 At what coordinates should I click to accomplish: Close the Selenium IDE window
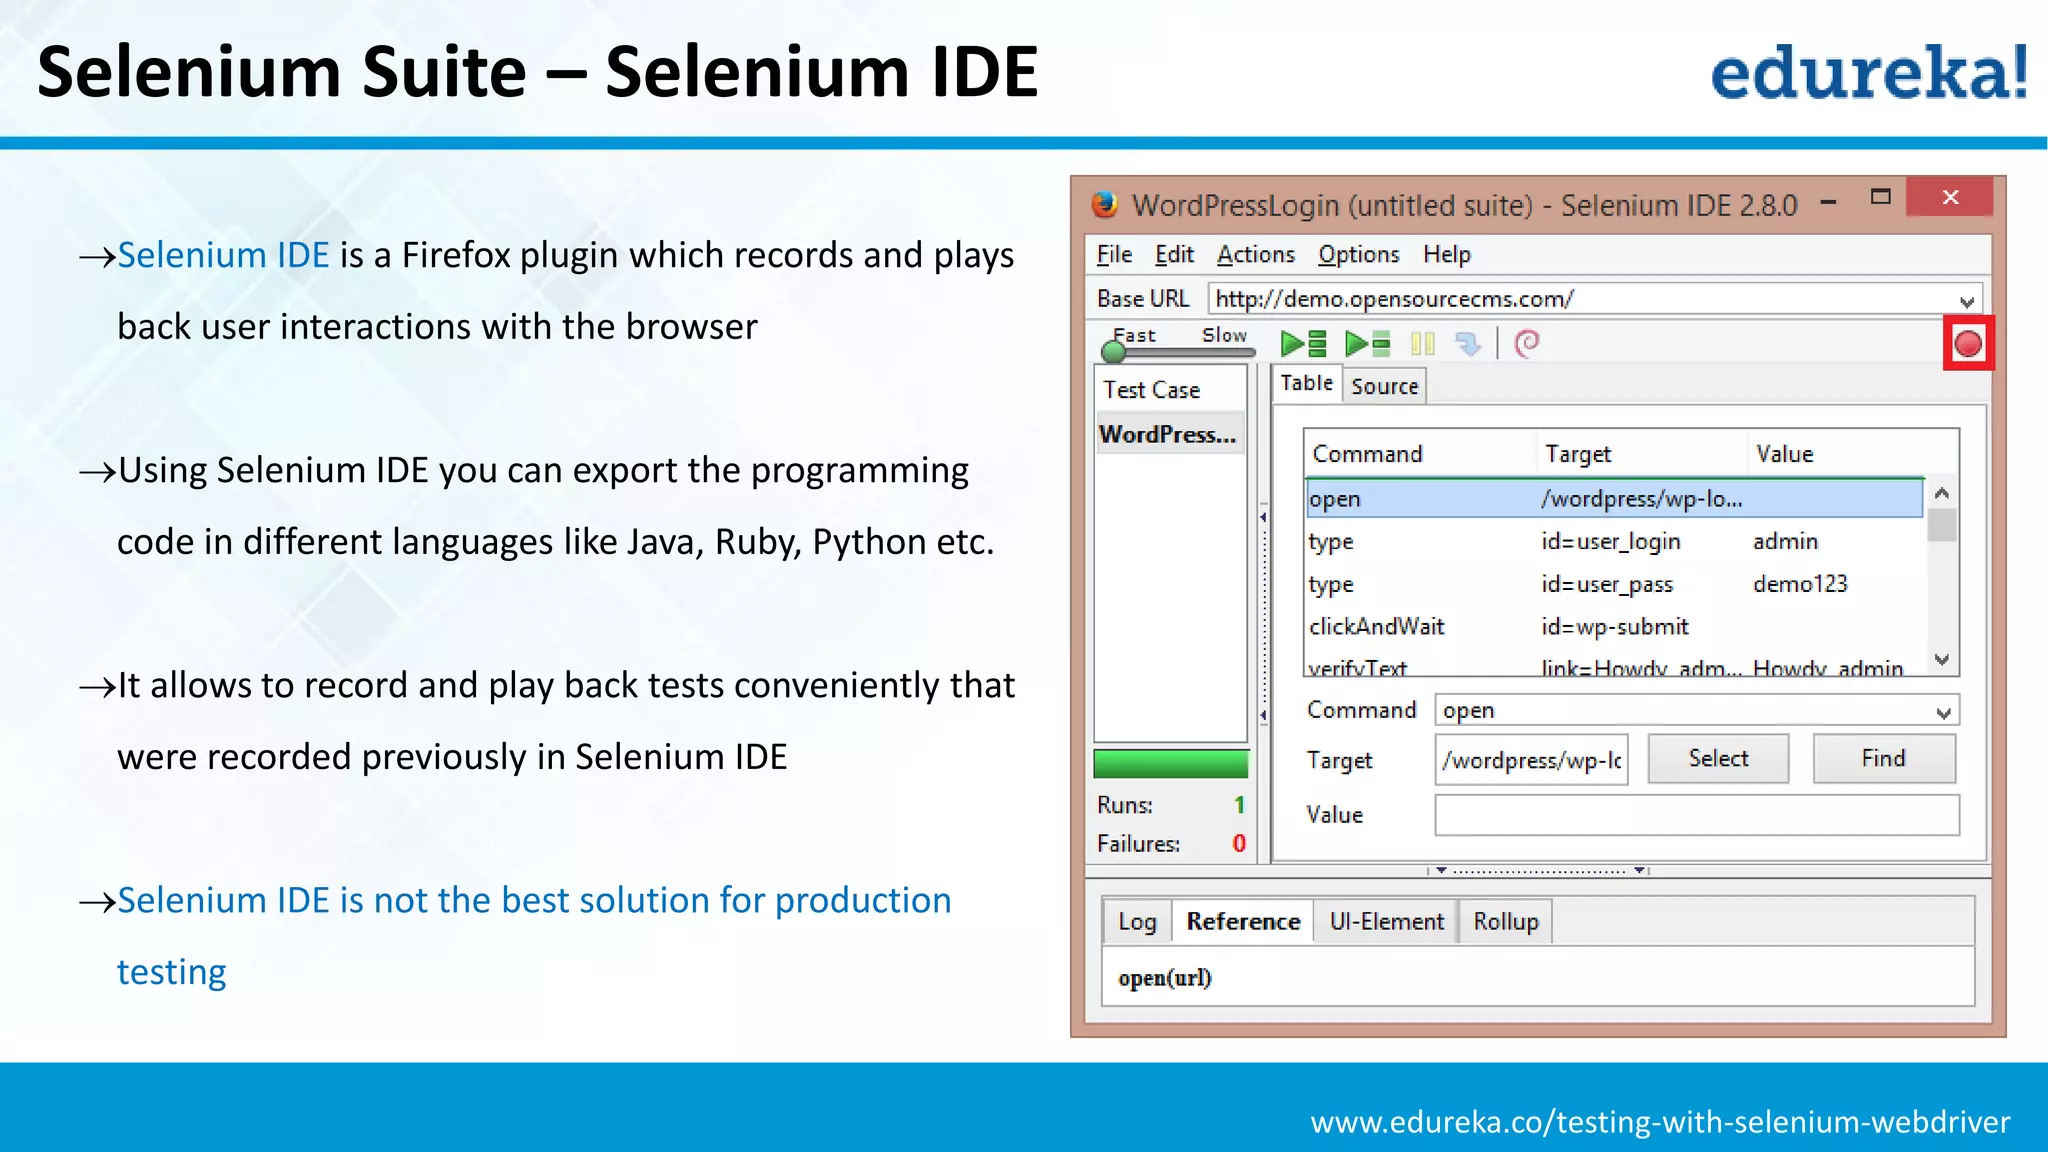pos(1950,197)
